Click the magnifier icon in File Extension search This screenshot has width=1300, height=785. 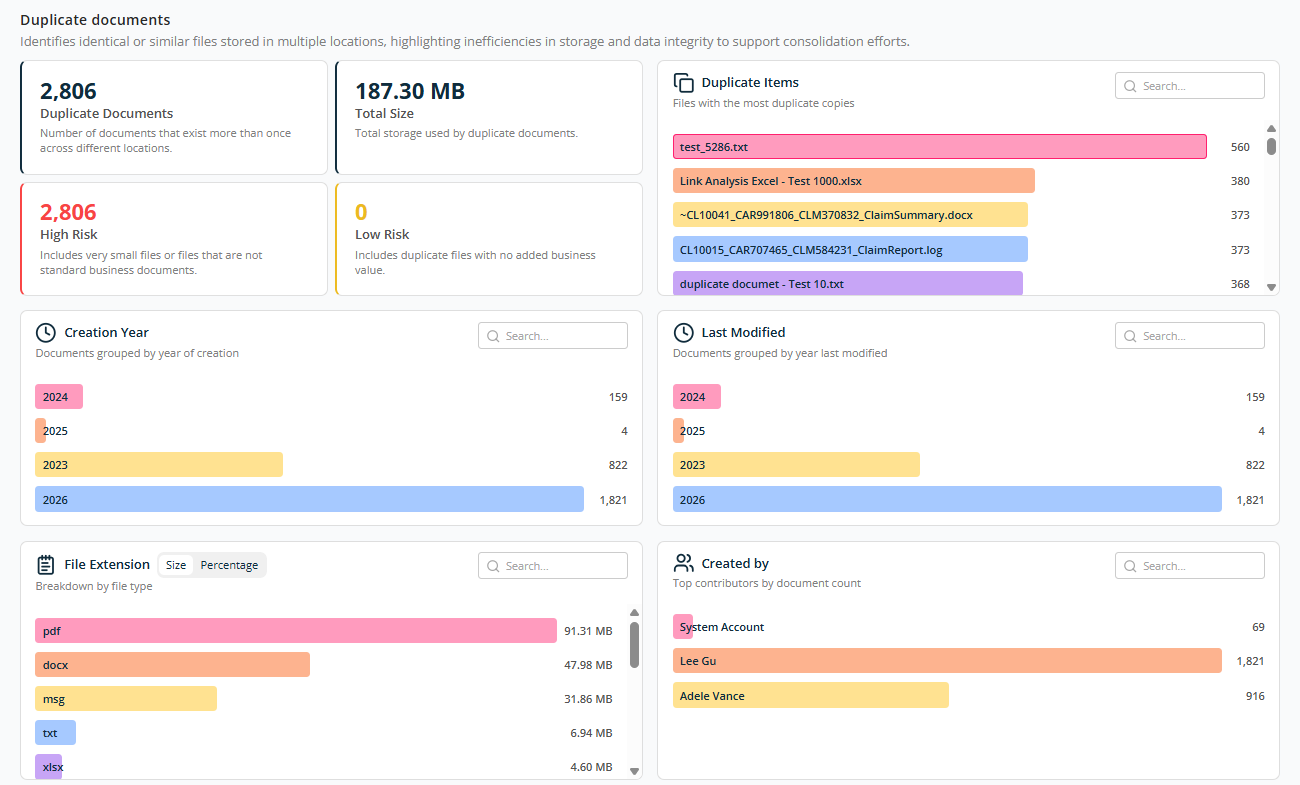point(494,566)
